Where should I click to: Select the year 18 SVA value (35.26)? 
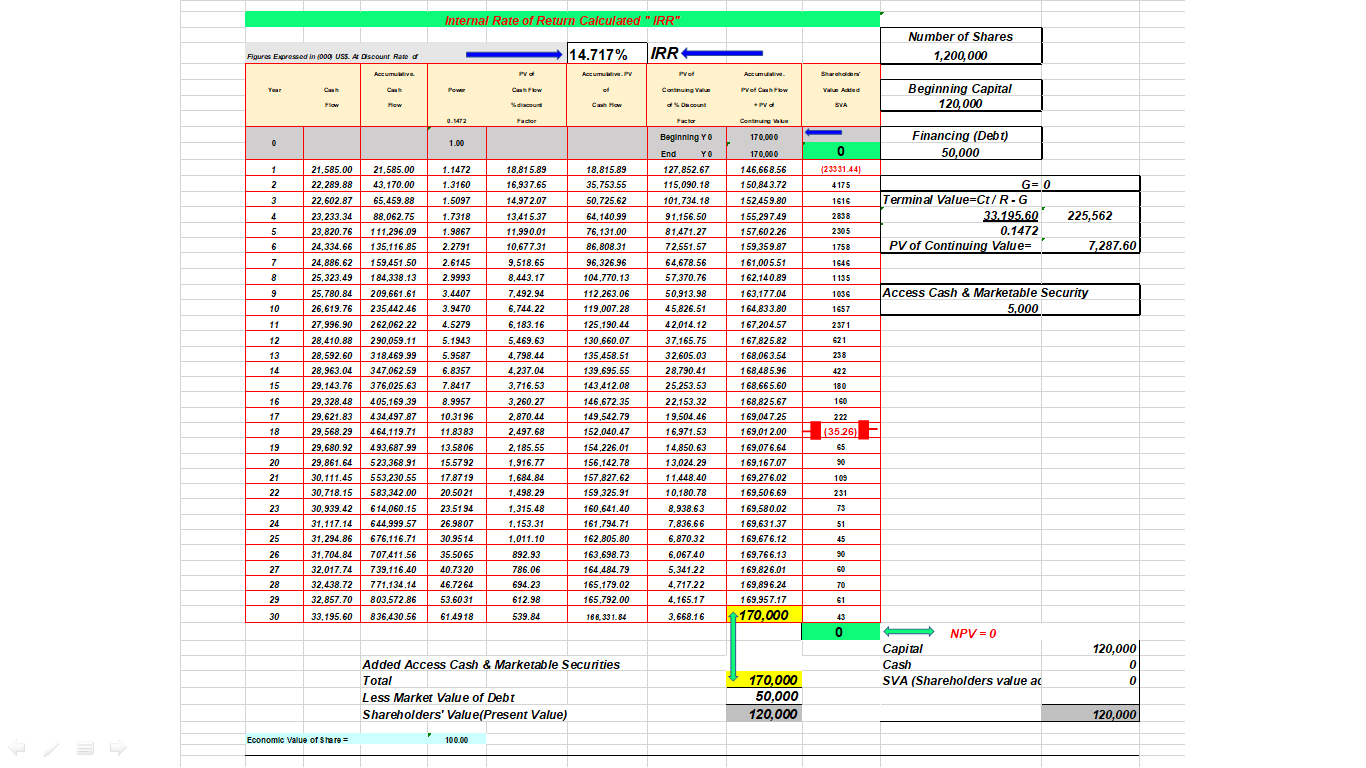pyautogui.click(x=840, y=431)
